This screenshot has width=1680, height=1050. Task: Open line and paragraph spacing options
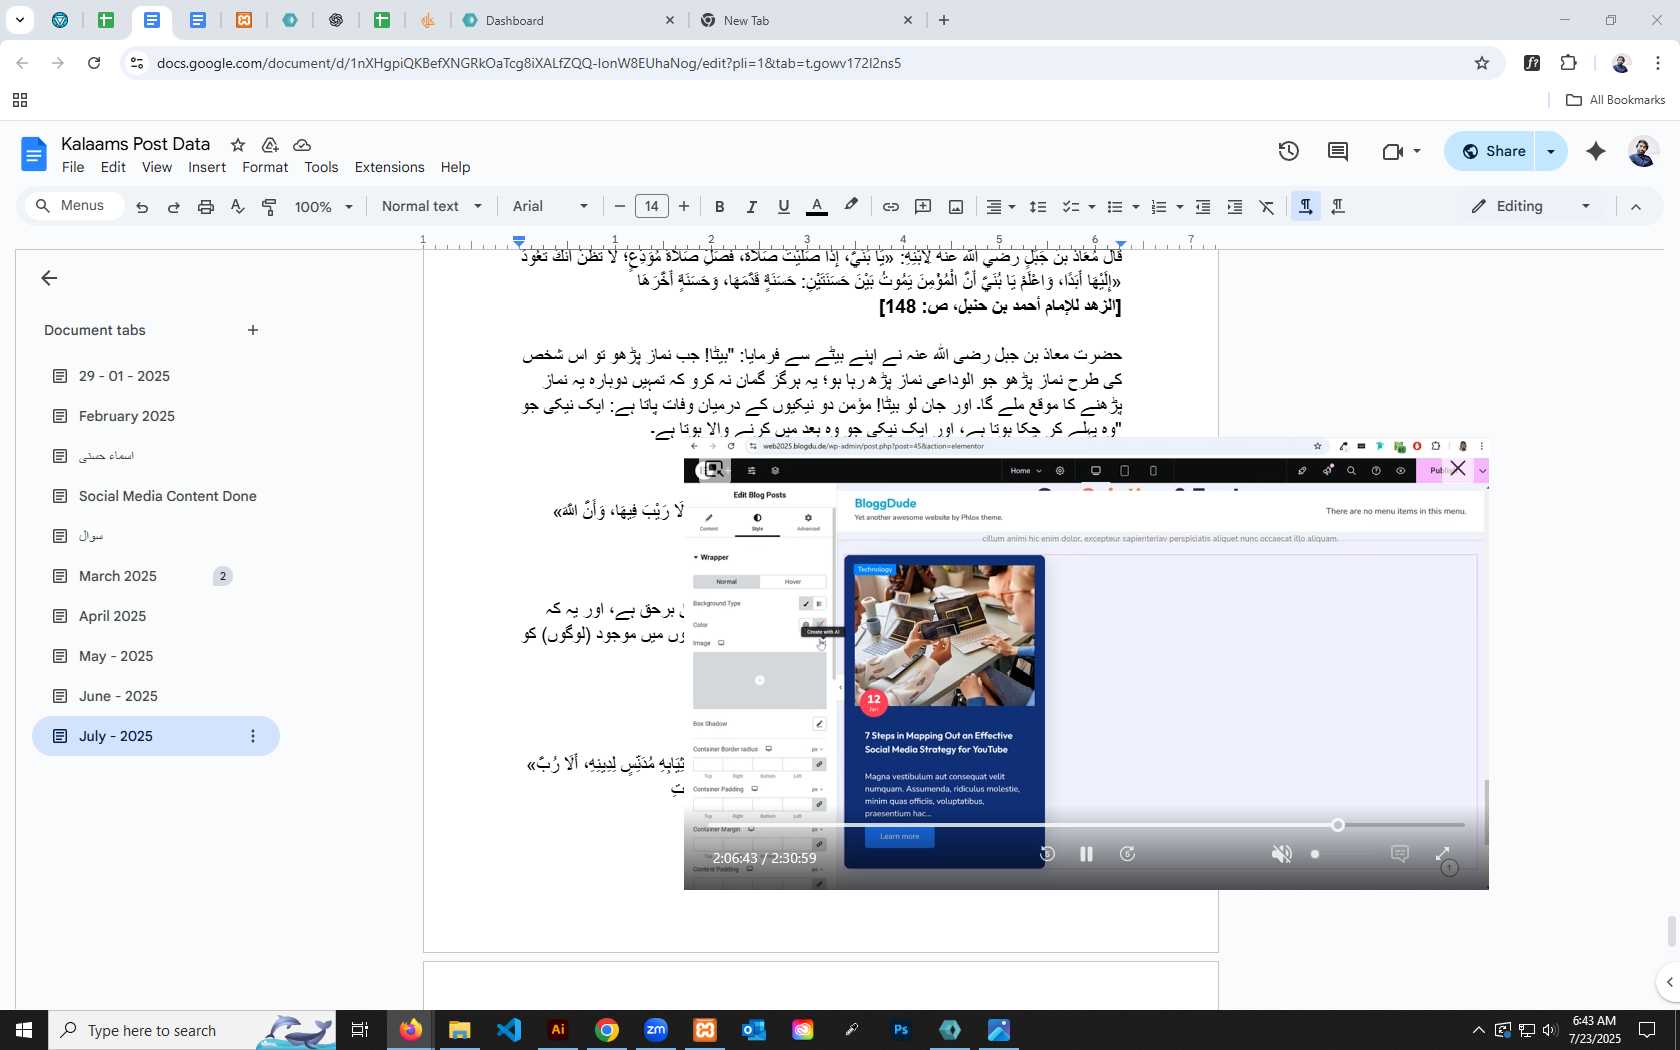(x=1038, y=207)
